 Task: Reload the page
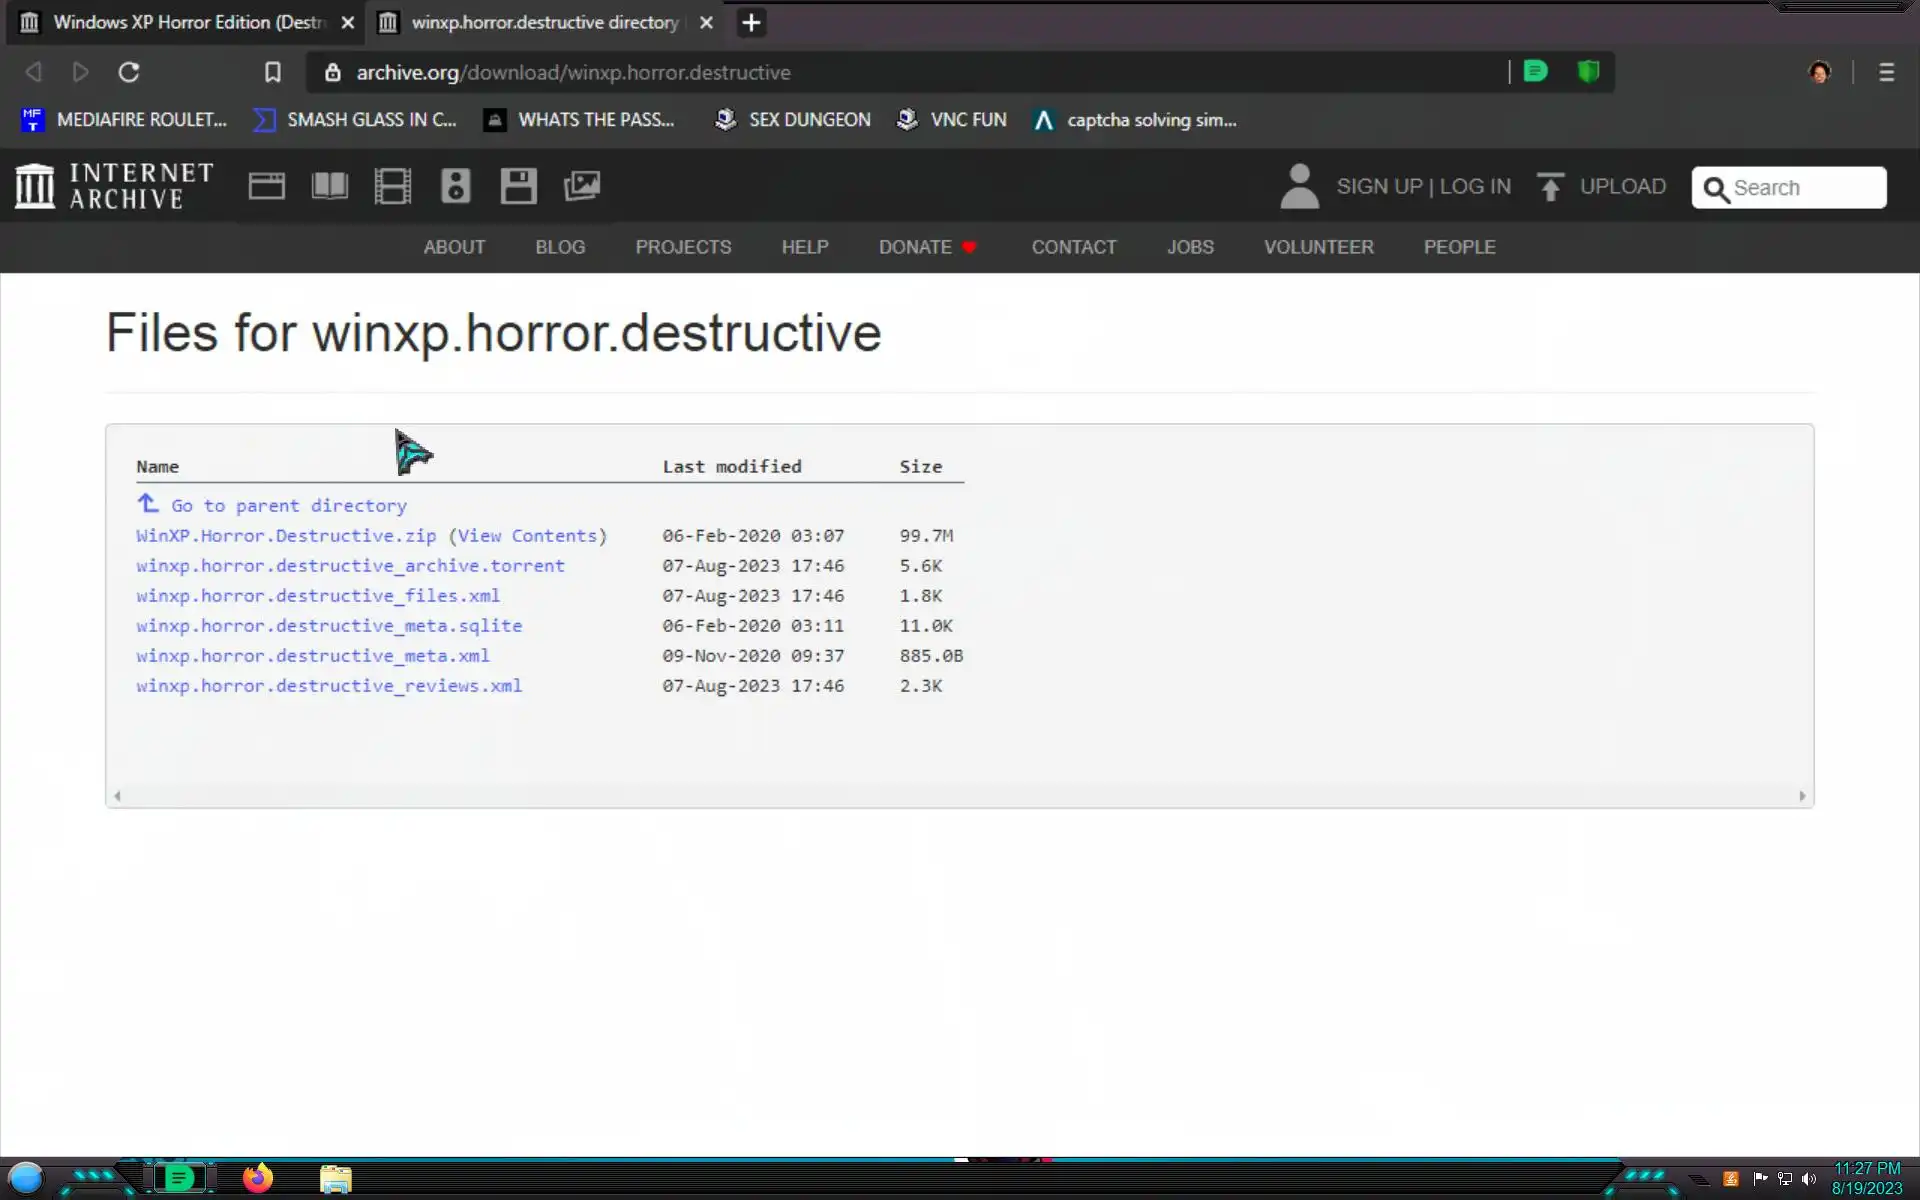click(129, 72)
